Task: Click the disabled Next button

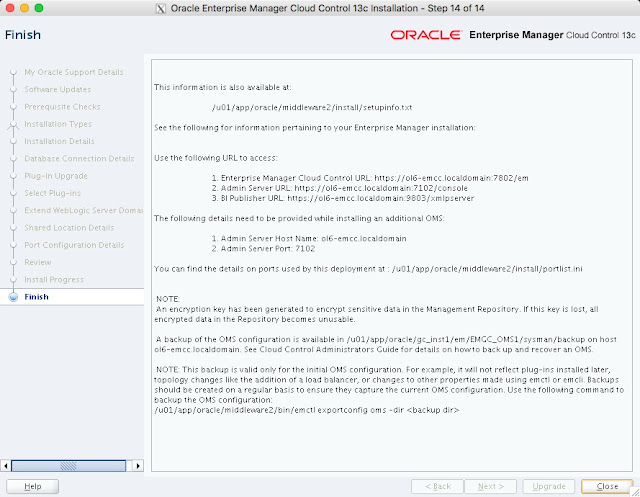Action: [491, 486]
